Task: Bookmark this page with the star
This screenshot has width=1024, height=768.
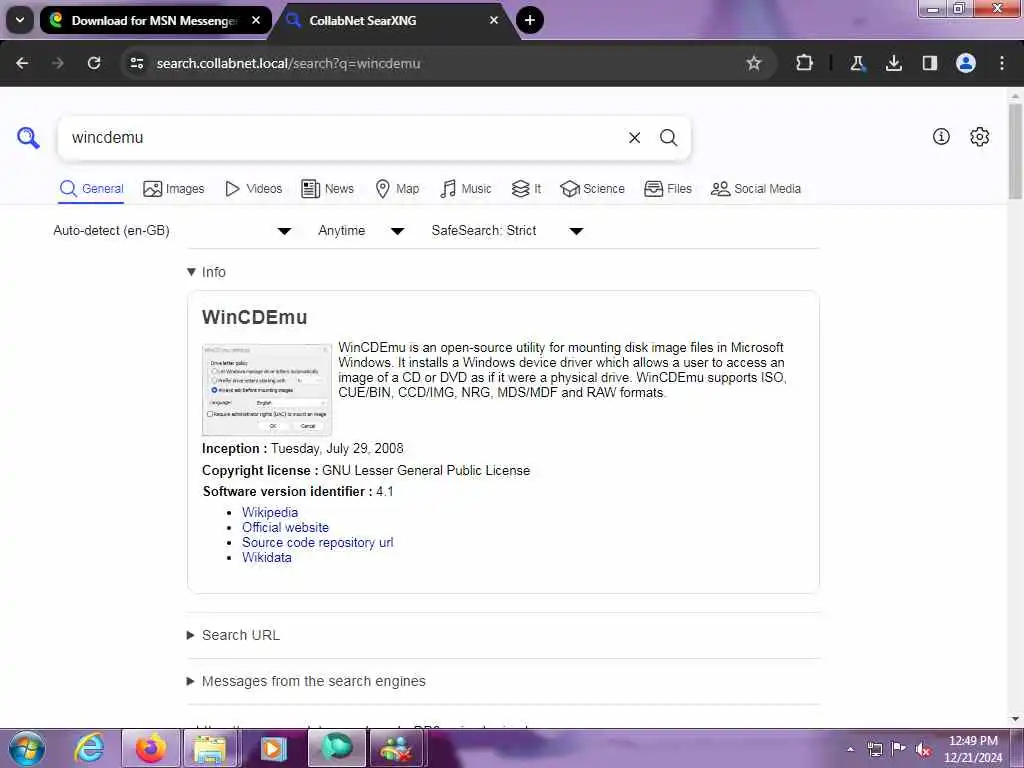Action: click(x=754, y=63)
